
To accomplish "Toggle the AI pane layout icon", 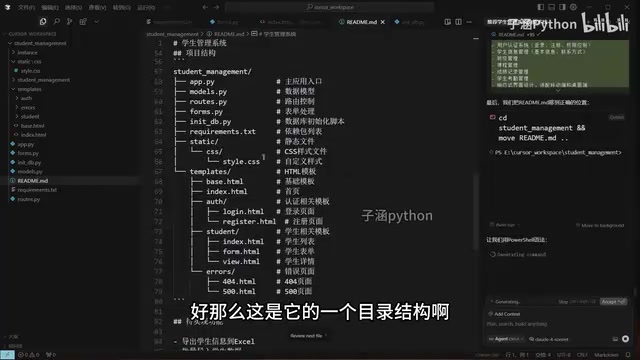I will [562, 7].
